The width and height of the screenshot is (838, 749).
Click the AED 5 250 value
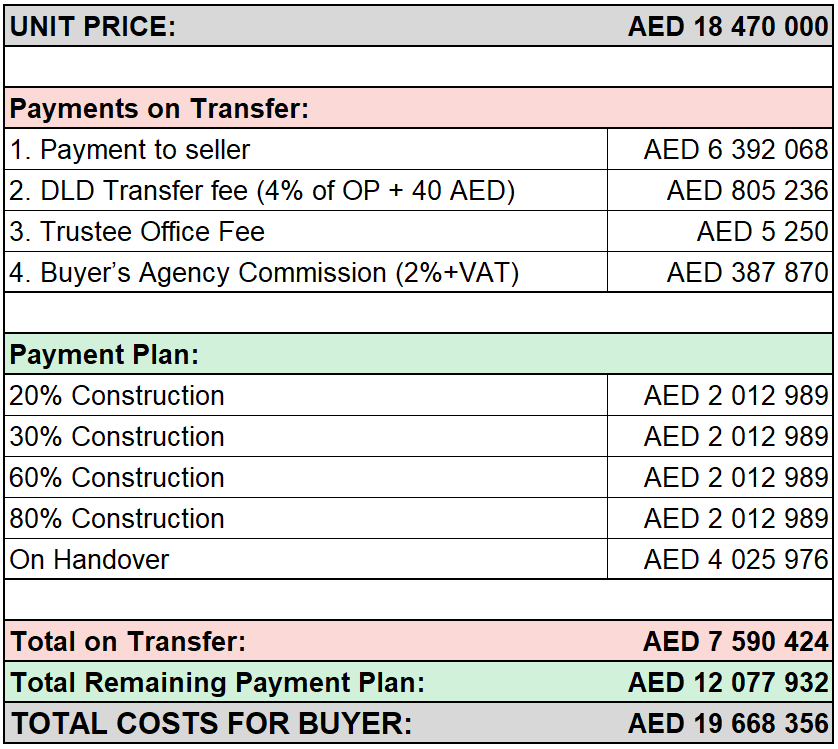pos(762,232)
